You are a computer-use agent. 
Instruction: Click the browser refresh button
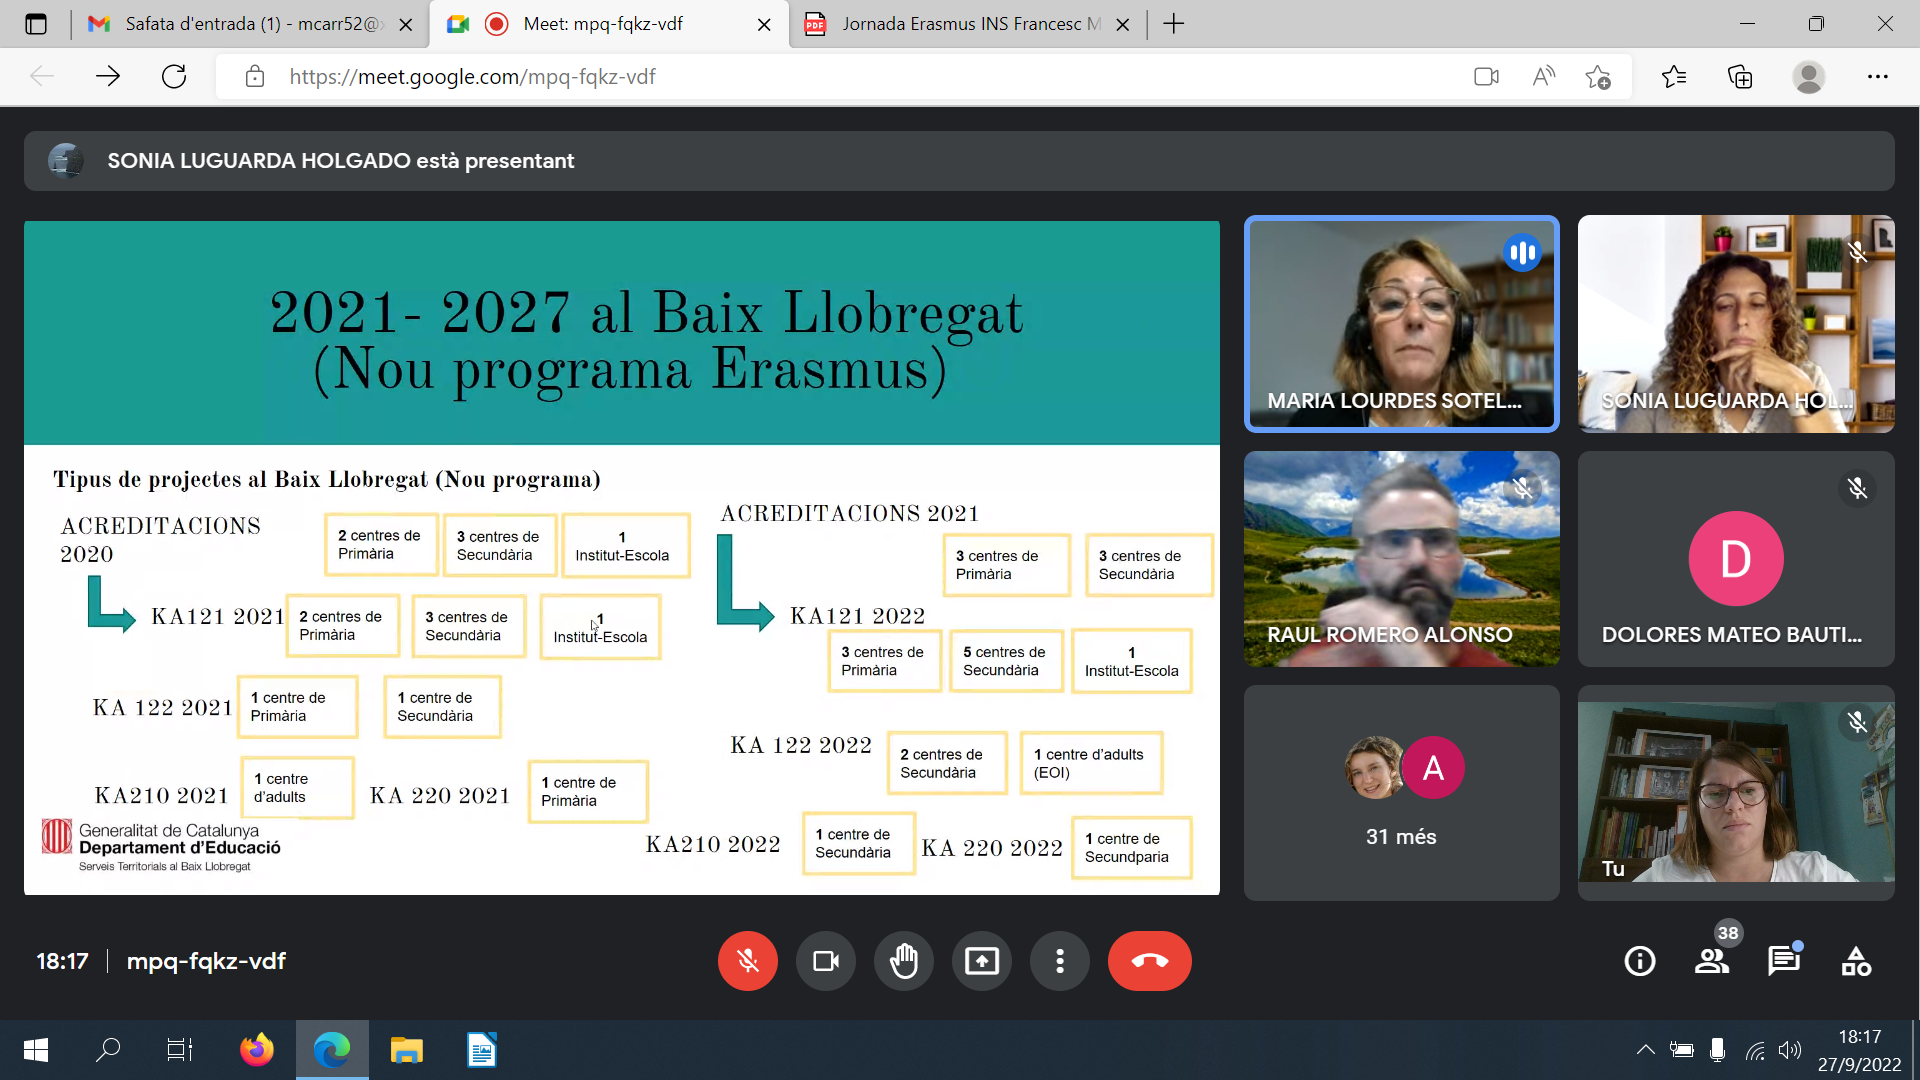pos(174,77)
